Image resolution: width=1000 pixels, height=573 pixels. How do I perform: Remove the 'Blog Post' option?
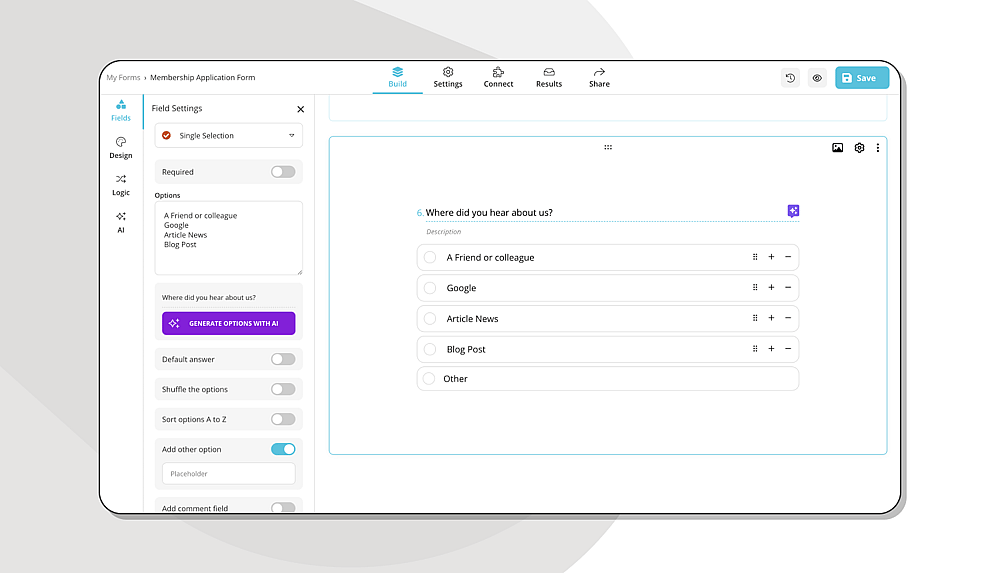788,349
